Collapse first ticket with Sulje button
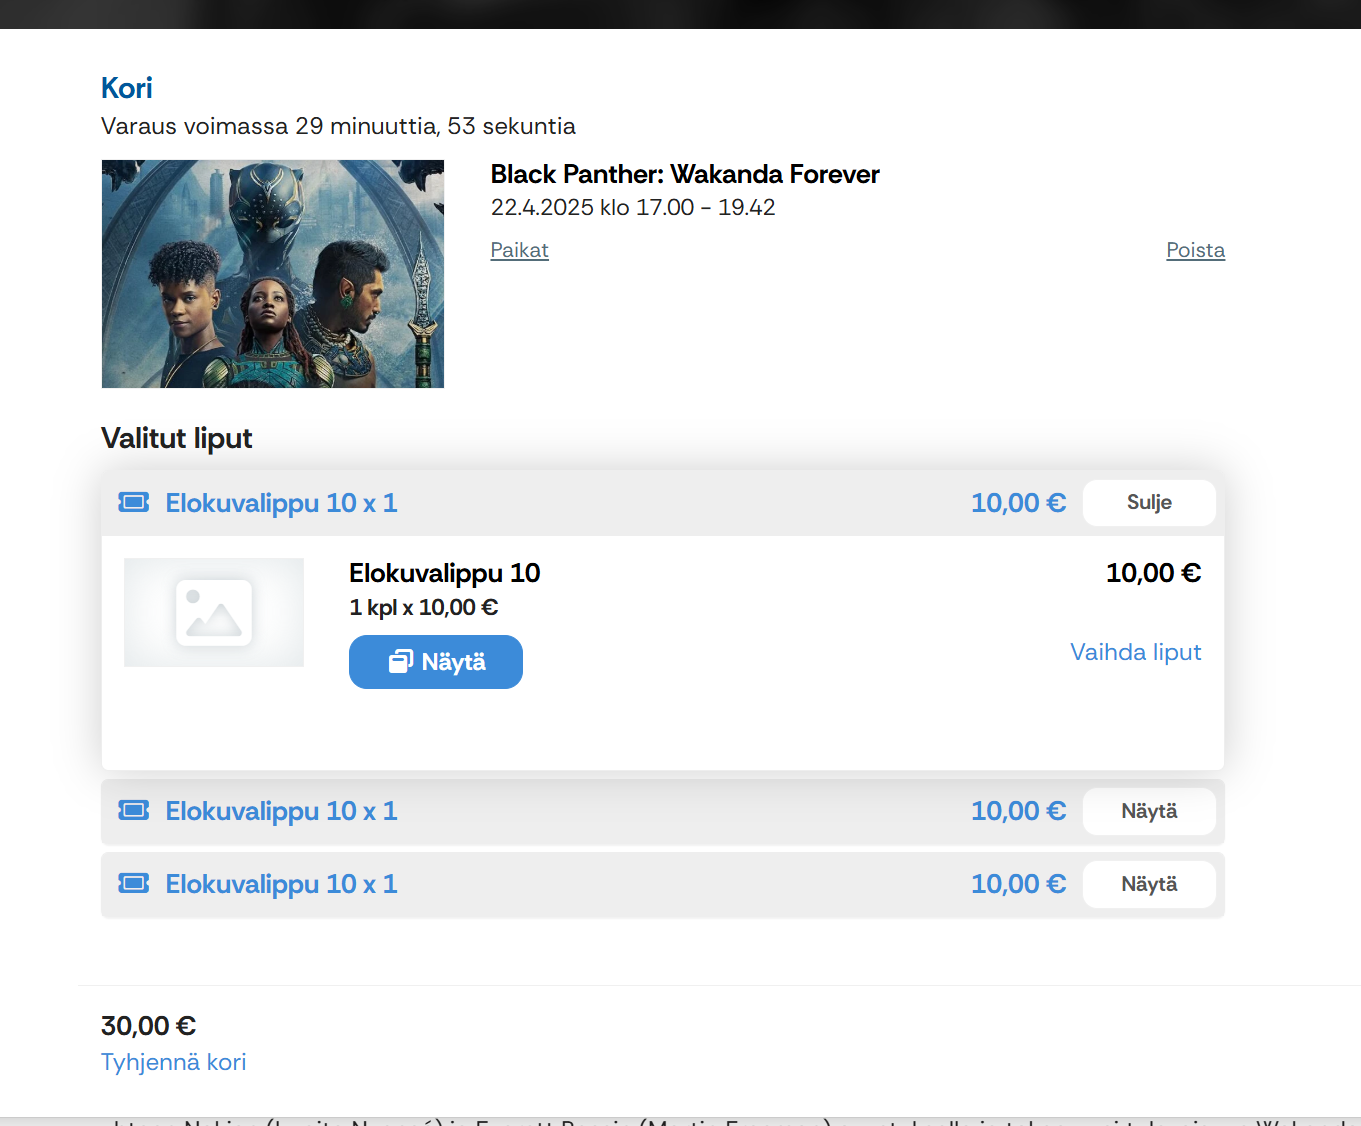The height and width of the screenshot is (1126, 1361). click(x=1149, y=502)
